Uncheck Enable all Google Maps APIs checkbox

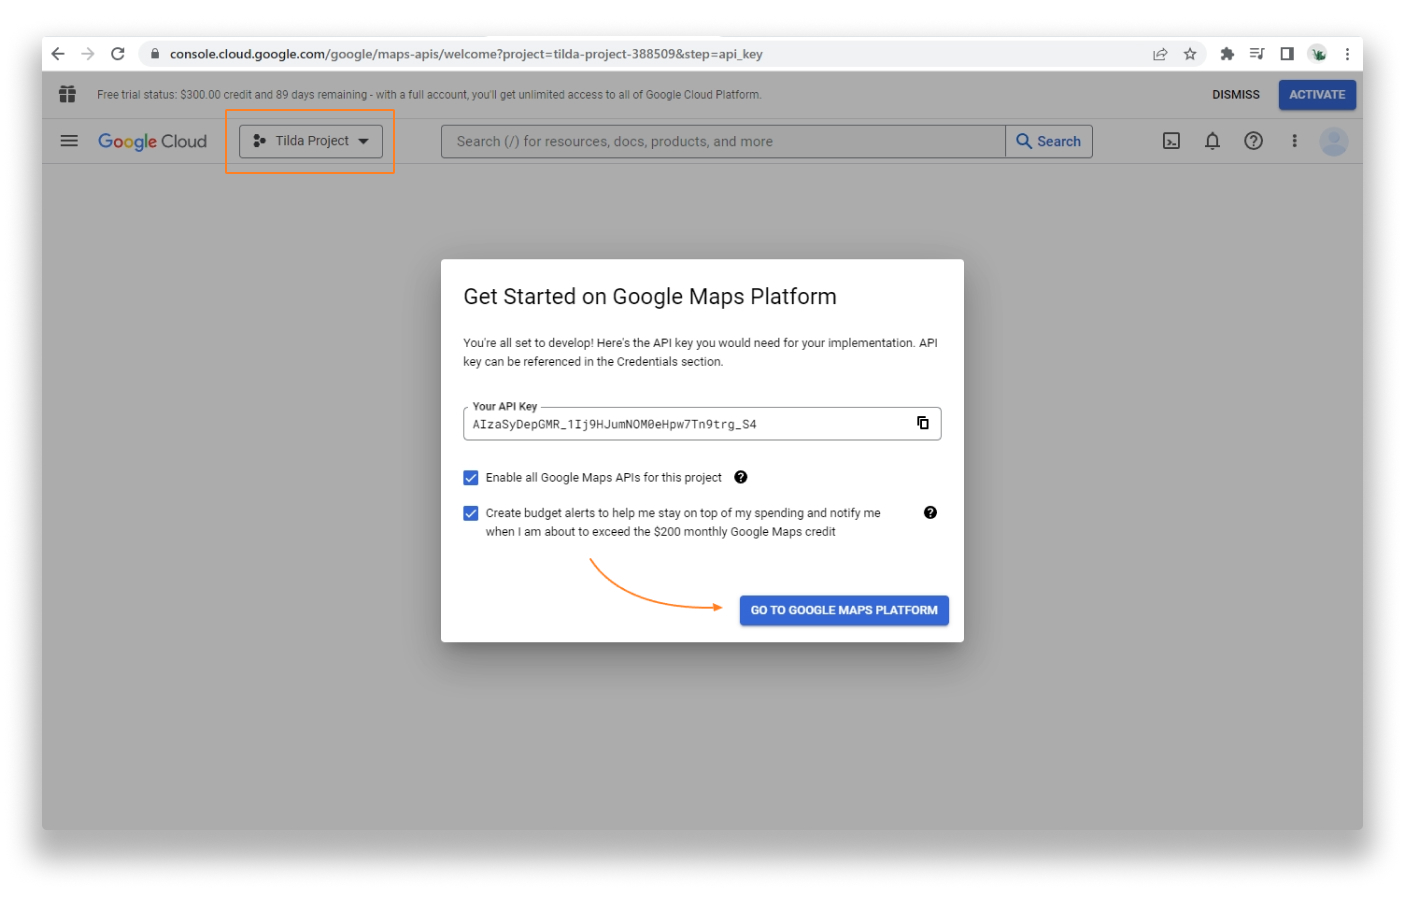click(x=471, y=478)
